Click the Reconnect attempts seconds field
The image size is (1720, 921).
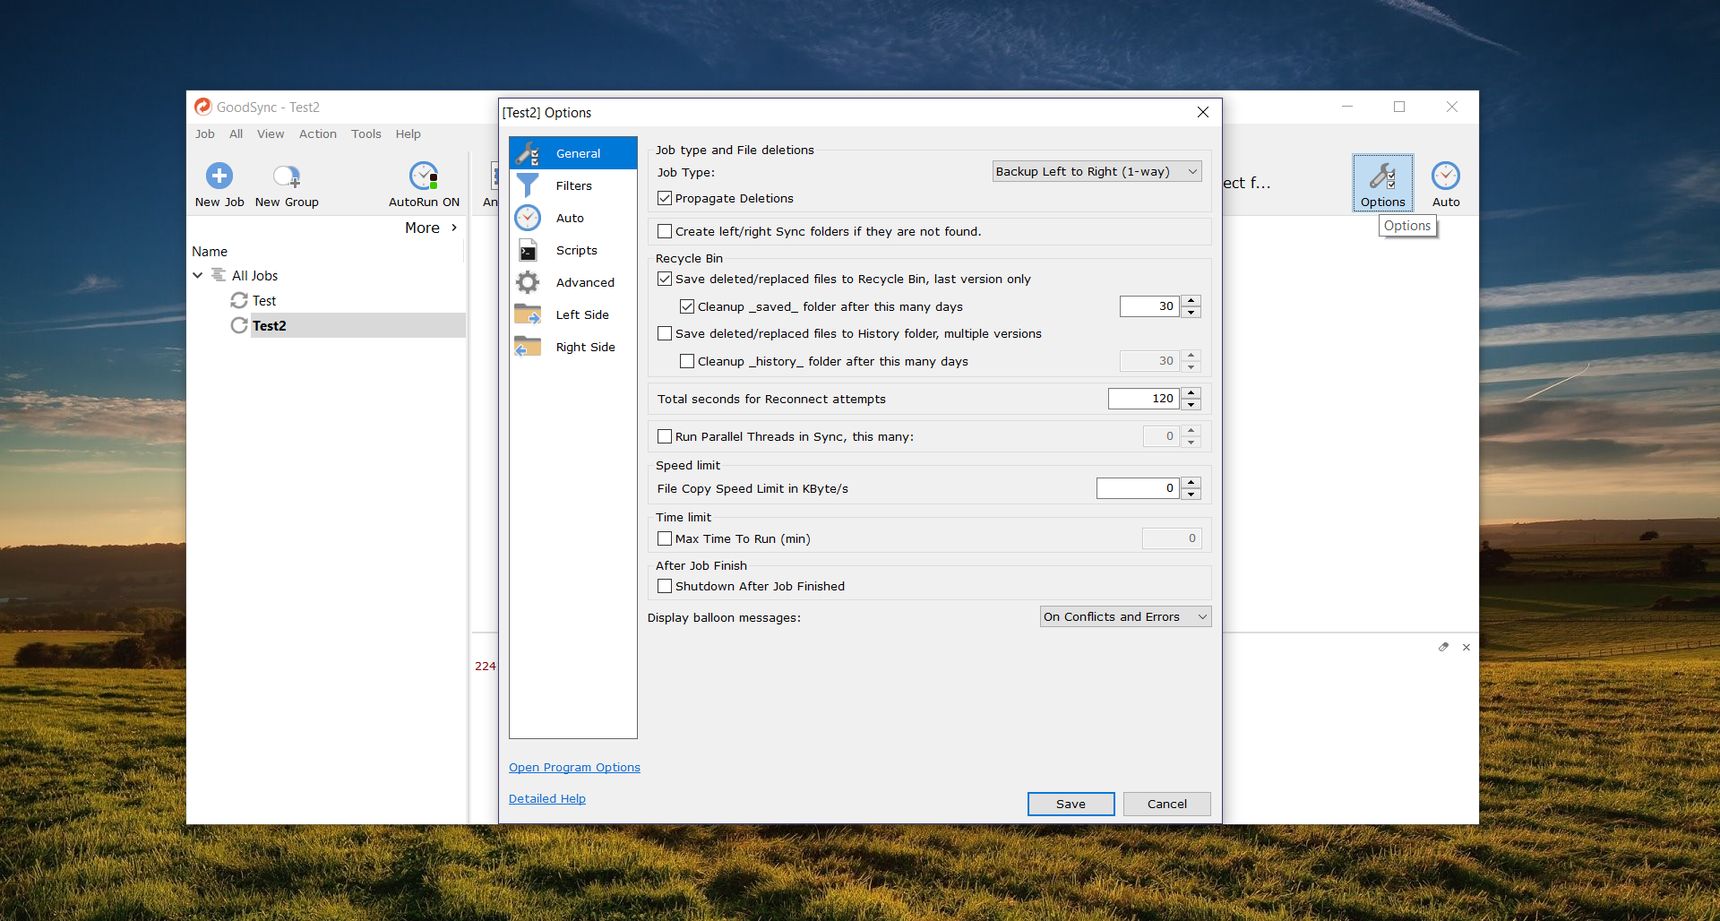1144,398
